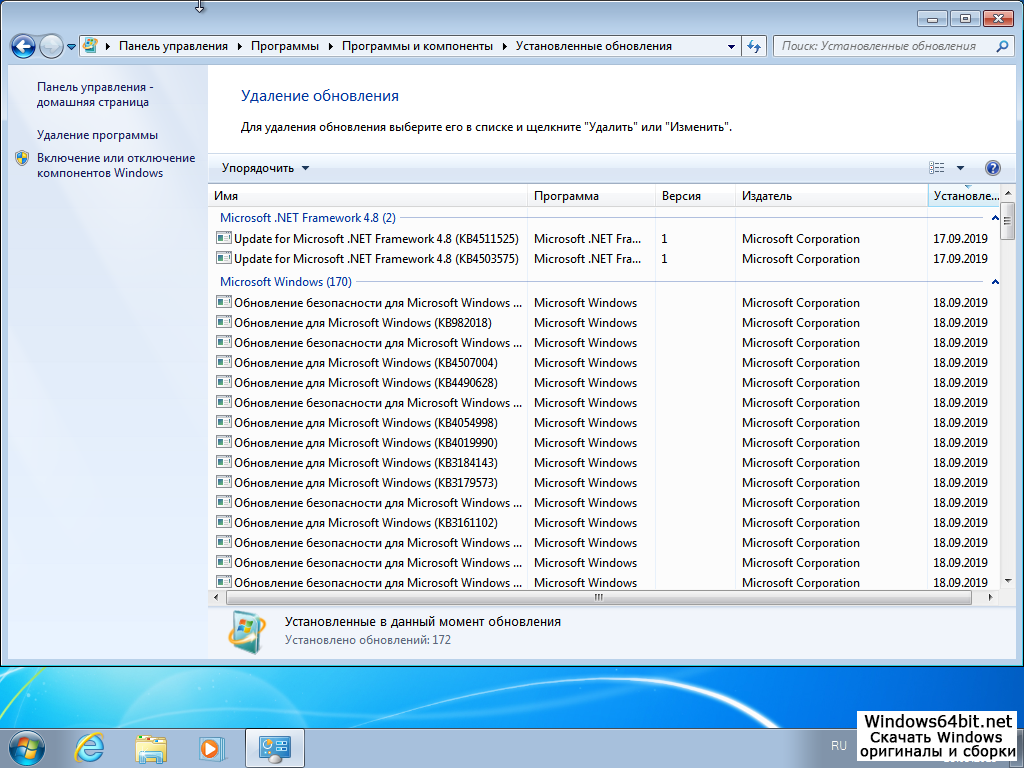This screenshot has width=1024, height=768.
Task: Open the help question mark icon
Action: pyautogui.click(x=992, y=168)
